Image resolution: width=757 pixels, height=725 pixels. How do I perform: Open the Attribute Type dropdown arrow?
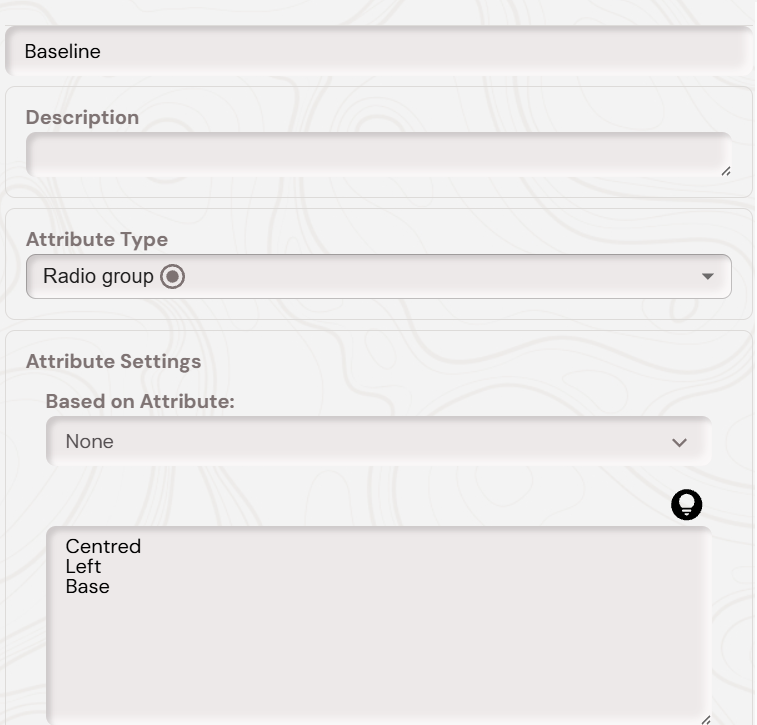pos(708,277)
